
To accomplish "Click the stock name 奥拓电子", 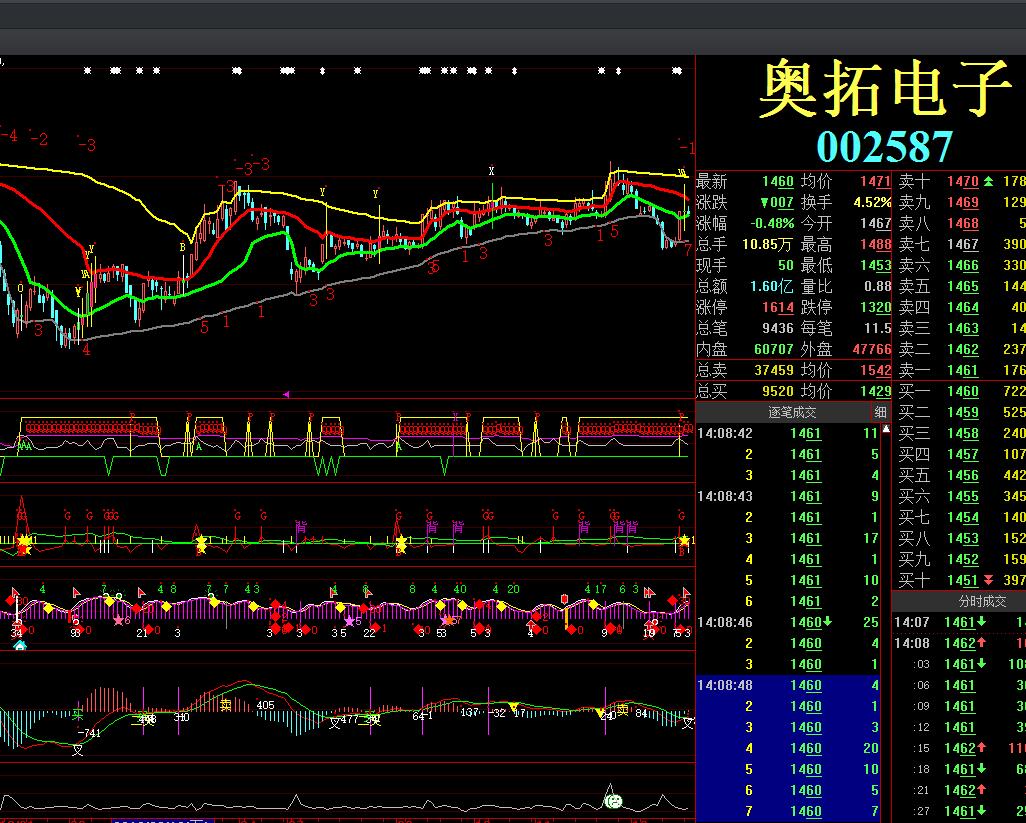I will coord(885,89).
